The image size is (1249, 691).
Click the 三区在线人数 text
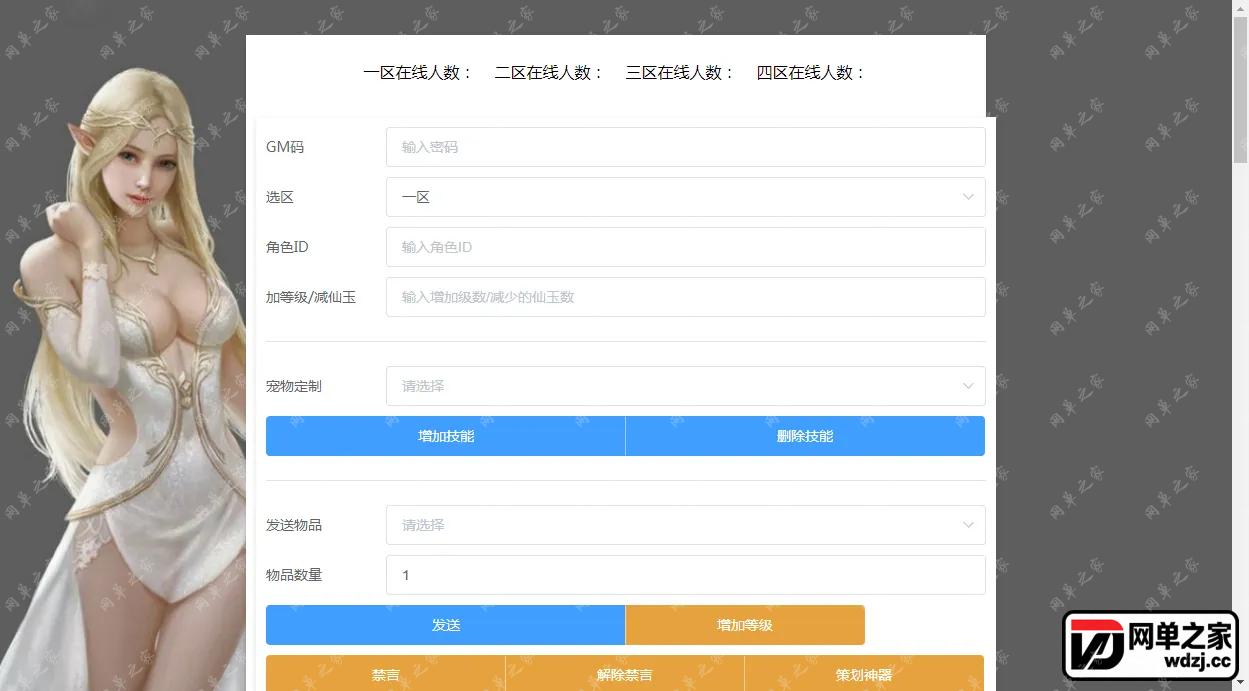point(680,73)
